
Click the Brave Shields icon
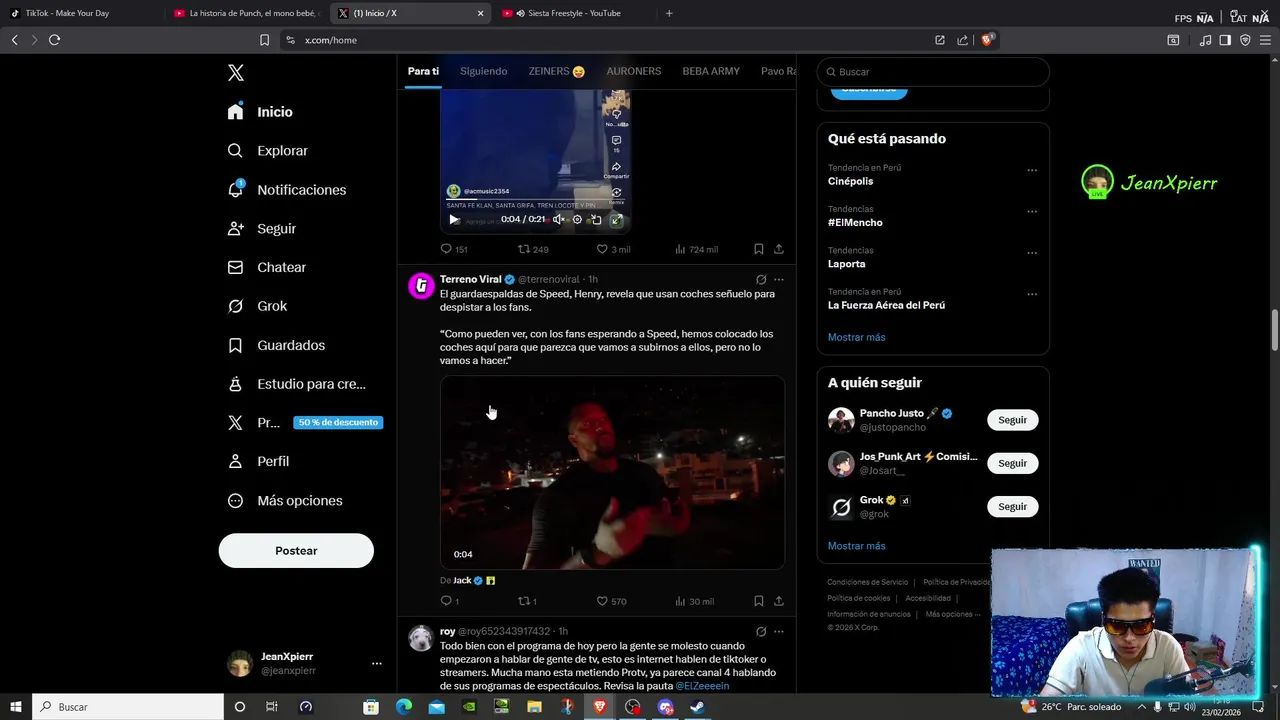(x=988, y=40)
